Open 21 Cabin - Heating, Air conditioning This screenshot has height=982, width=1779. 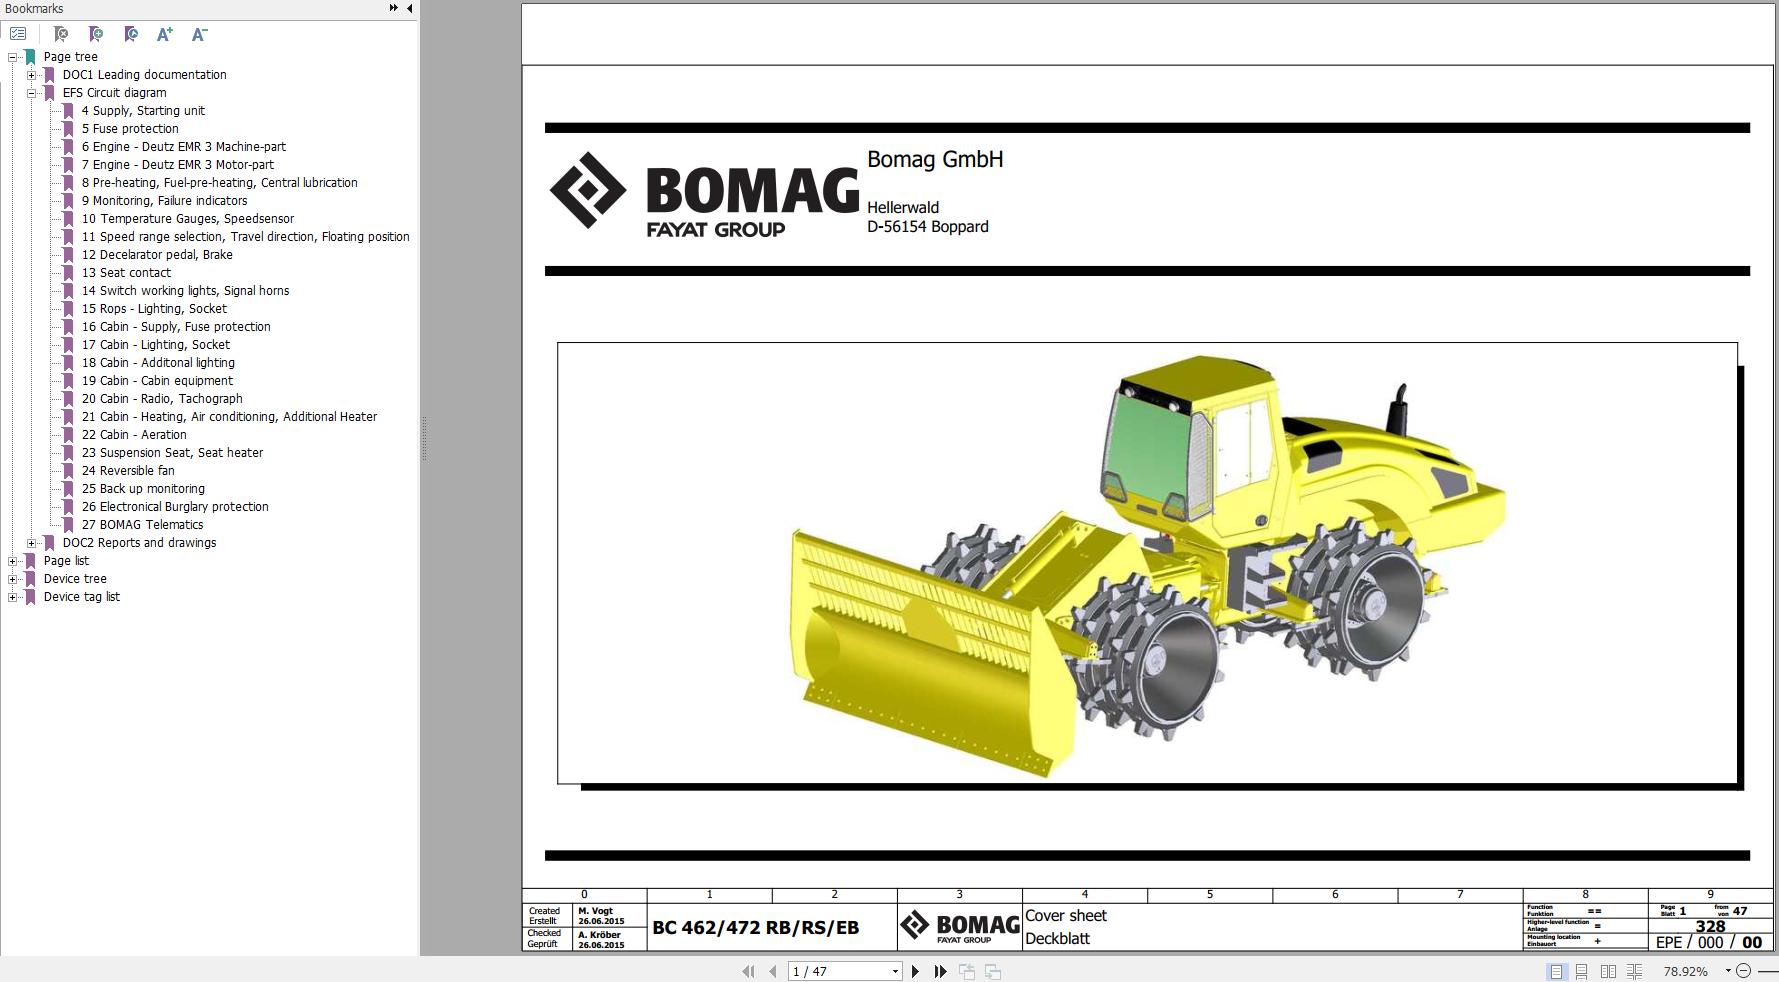pos(229,417)
